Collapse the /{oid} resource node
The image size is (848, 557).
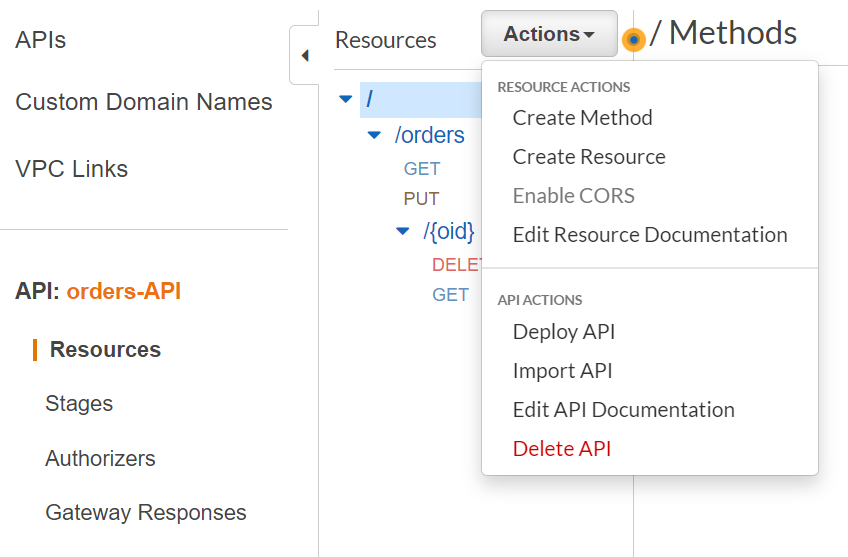click(402, 231)
